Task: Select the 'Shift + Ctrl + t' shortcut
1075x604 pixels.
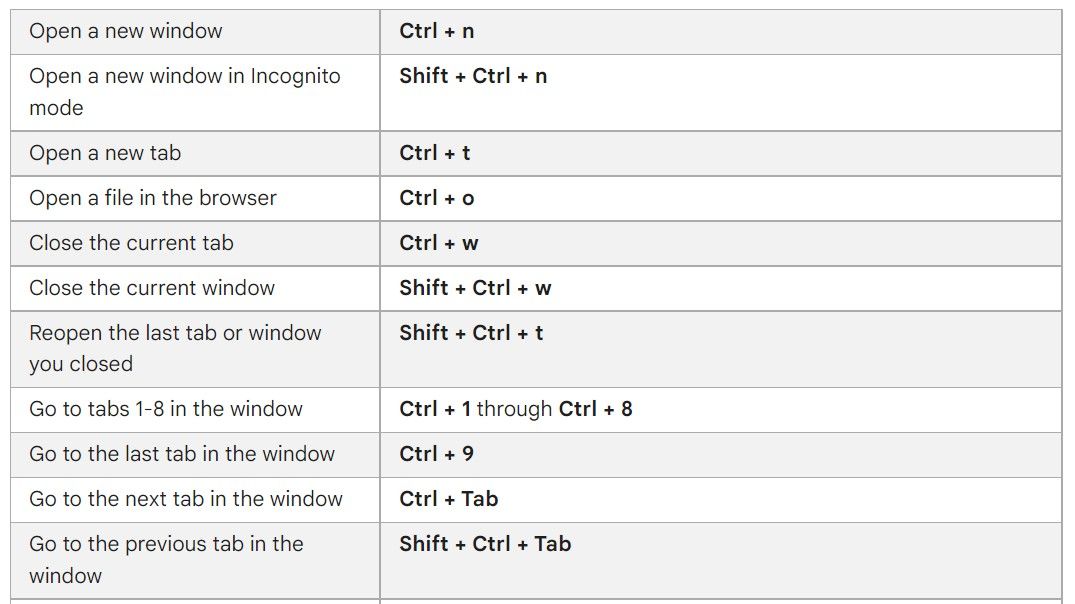Action: [x=471, y=333]
